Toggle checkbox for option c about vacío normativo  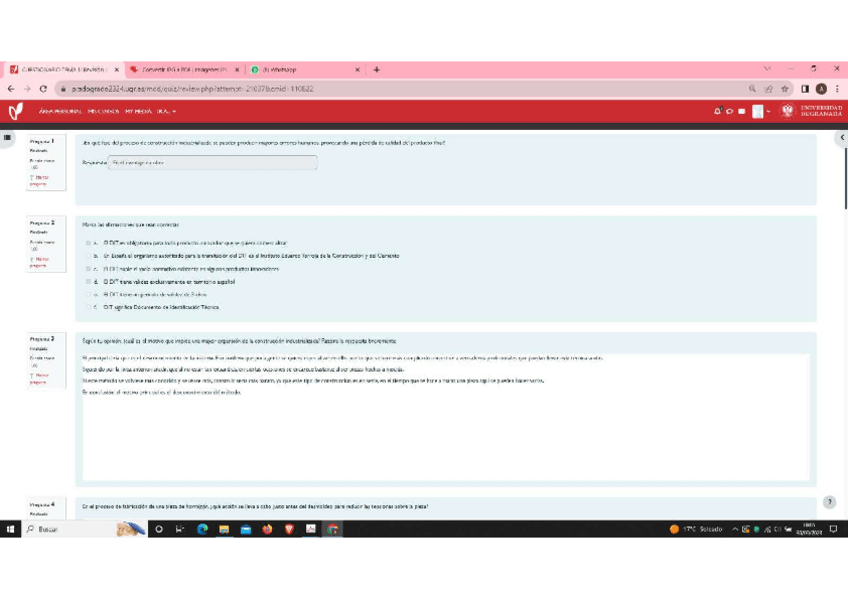88,269
